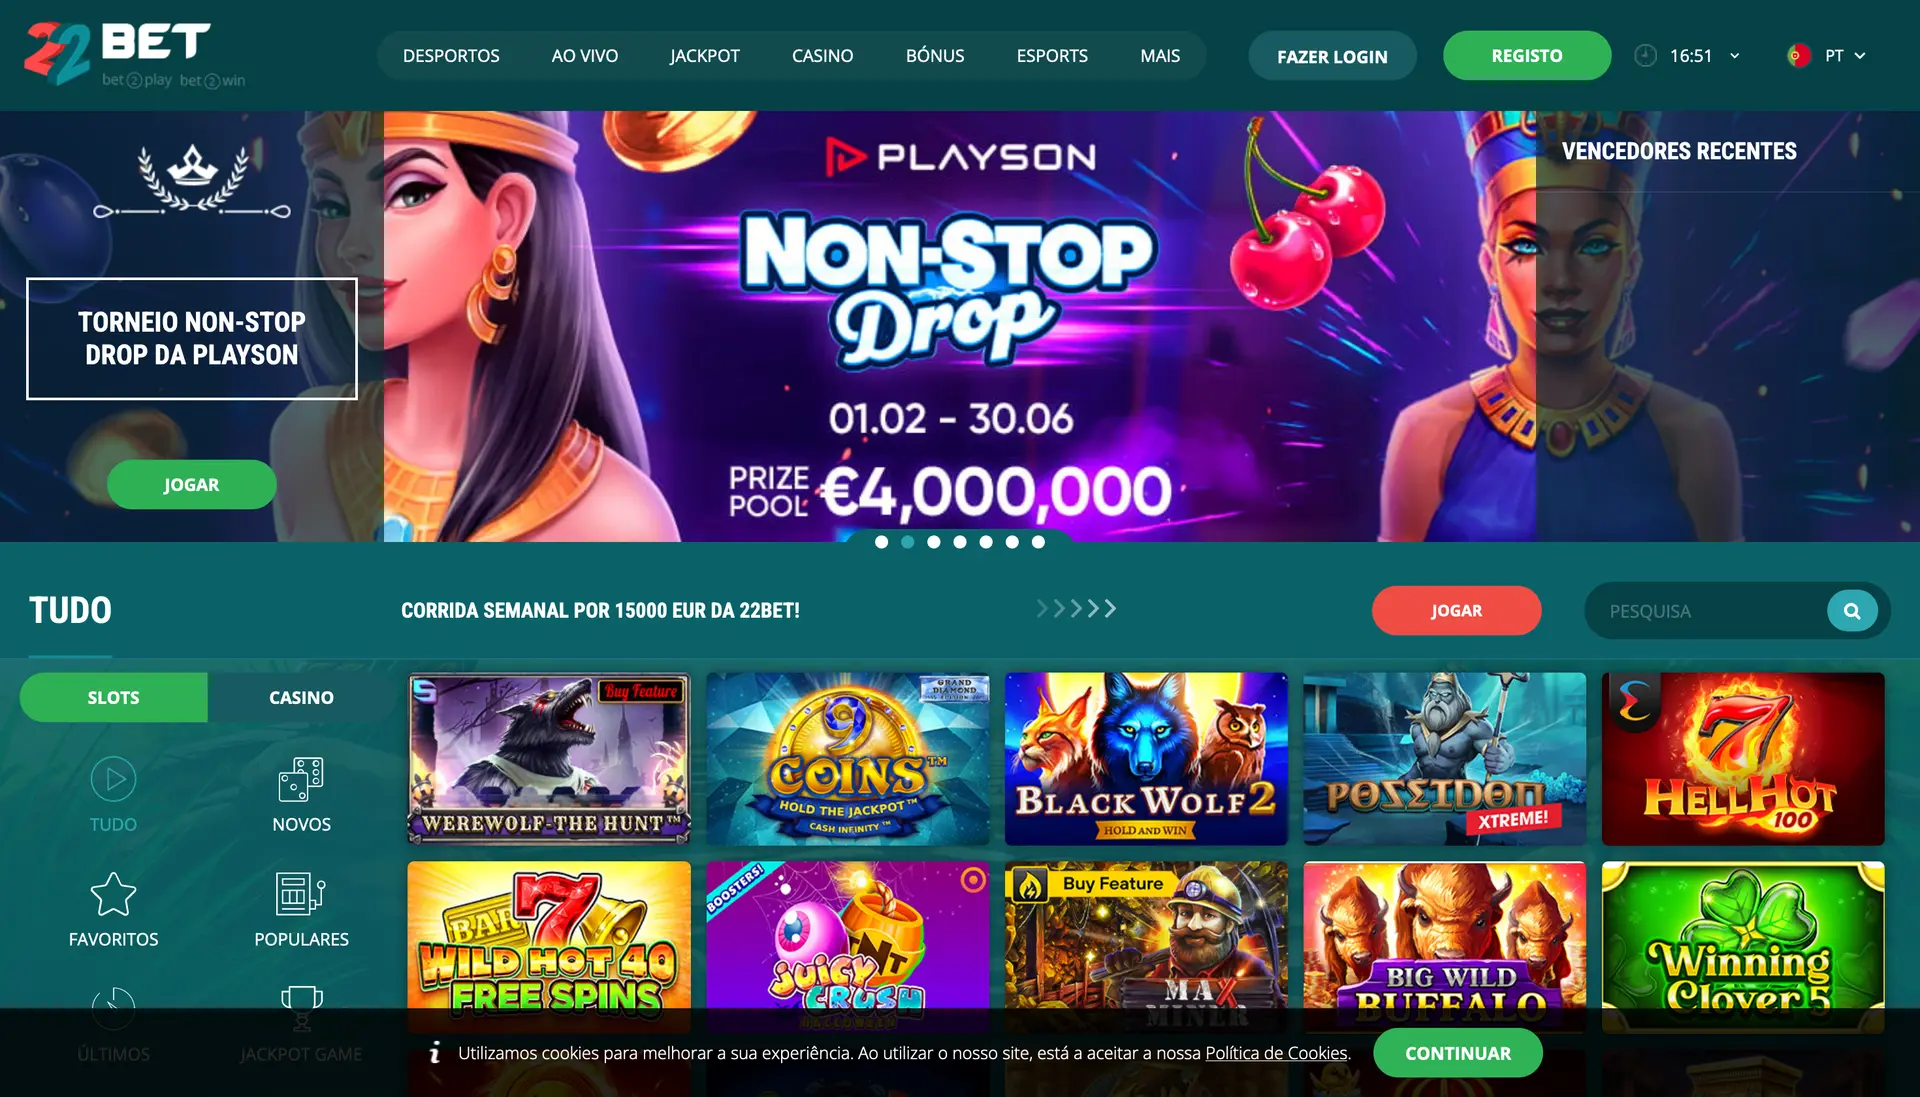Go to the Jackpot menu item
This screenshot has height=1097, width=1920.
point(705,56)
